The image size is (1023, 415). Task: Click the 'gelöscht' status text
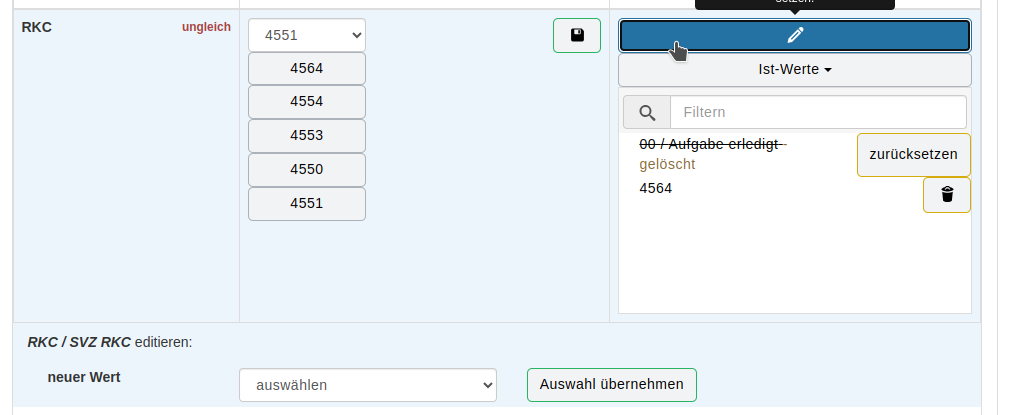coord(667,164)
